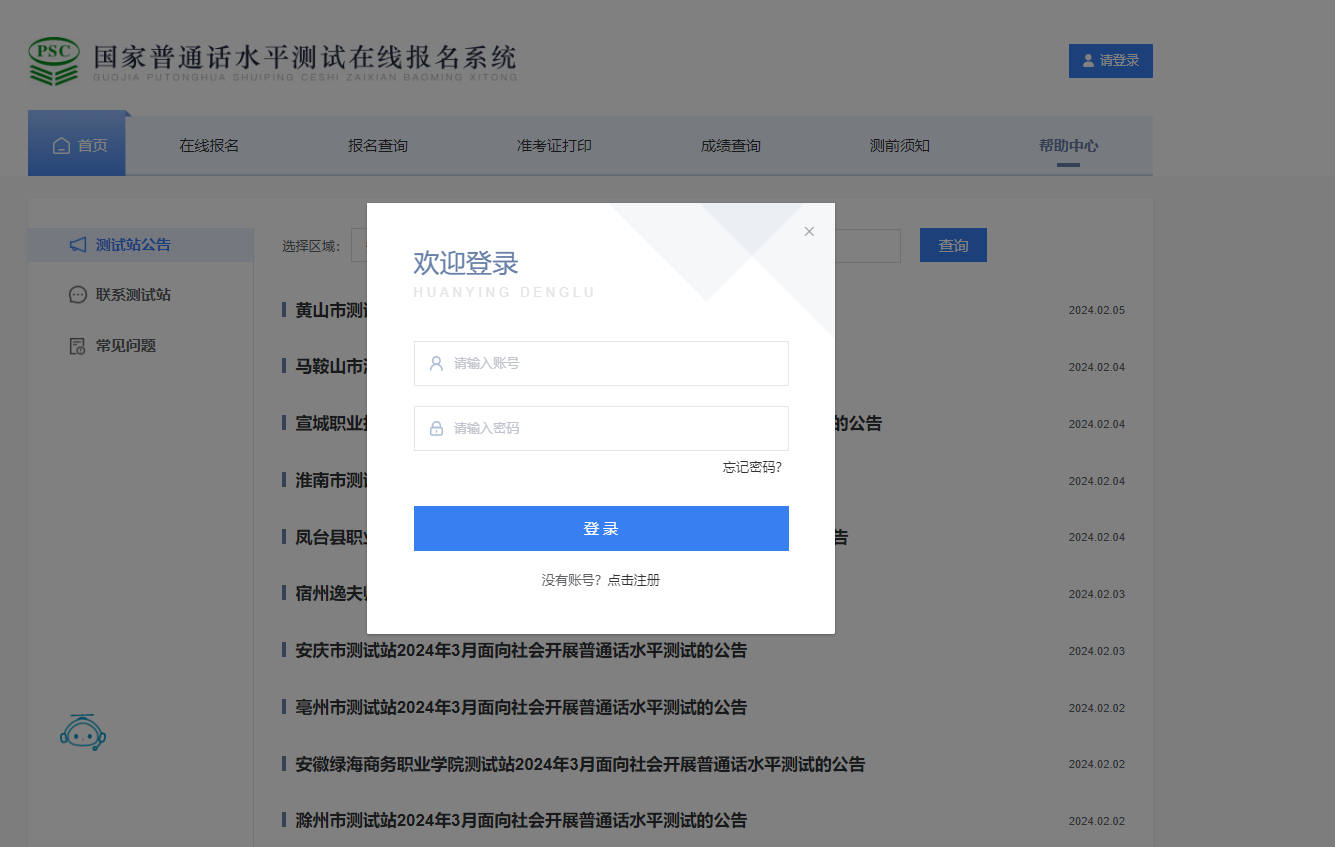Viewport: 1335px width, 847px height.
Task: Click the person icon in the account field
Action: 436,363
